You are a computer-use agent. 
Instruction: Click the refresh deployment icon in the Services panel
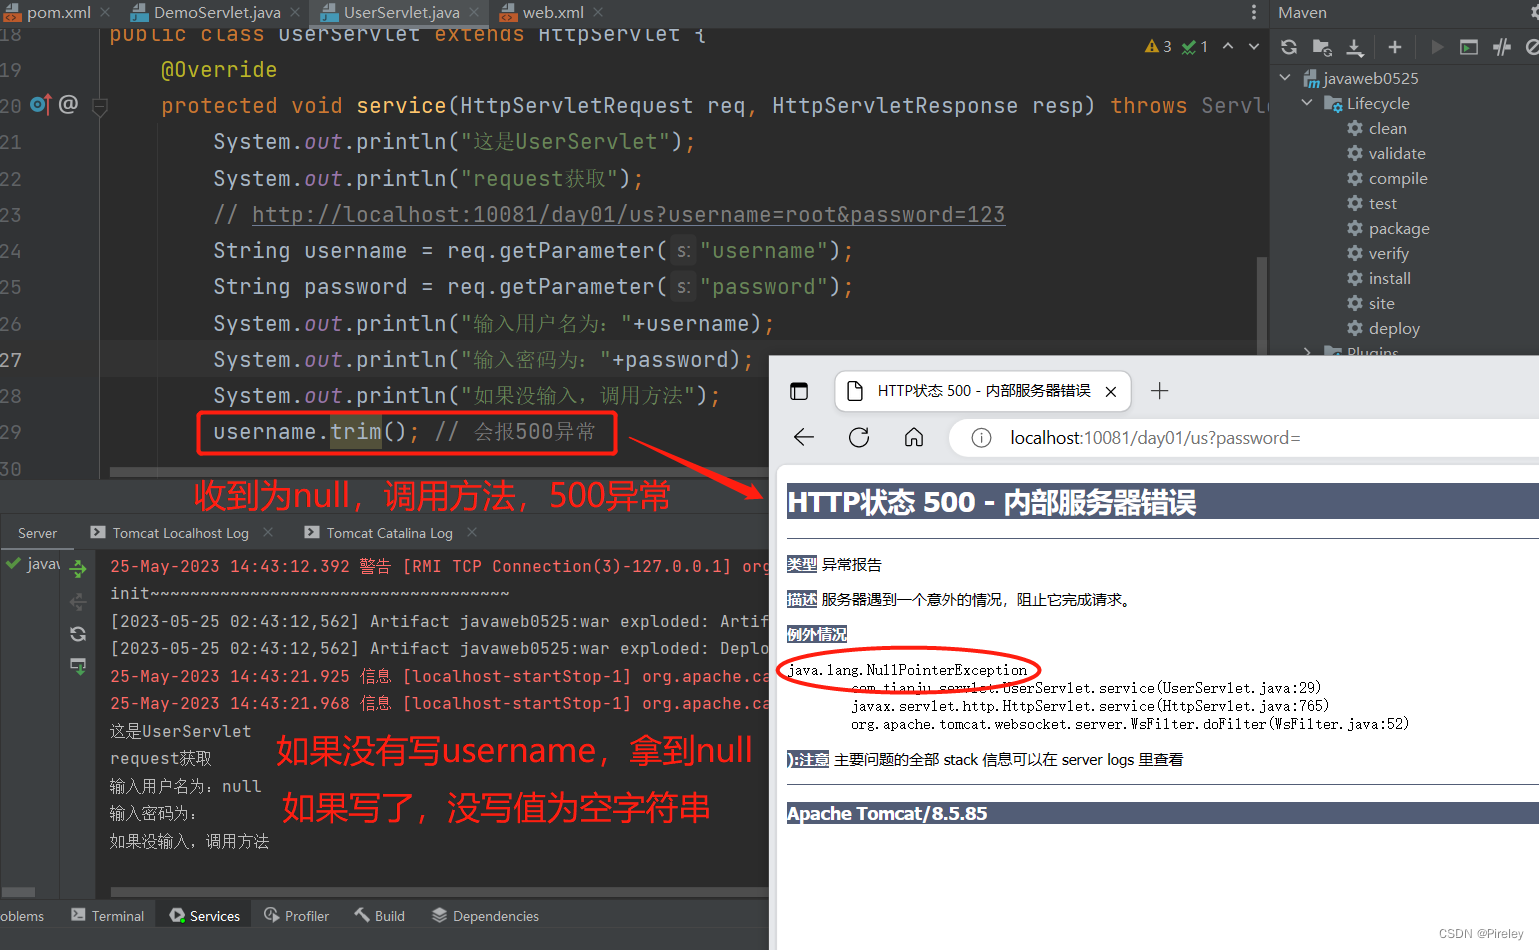[x=78, y=634]
